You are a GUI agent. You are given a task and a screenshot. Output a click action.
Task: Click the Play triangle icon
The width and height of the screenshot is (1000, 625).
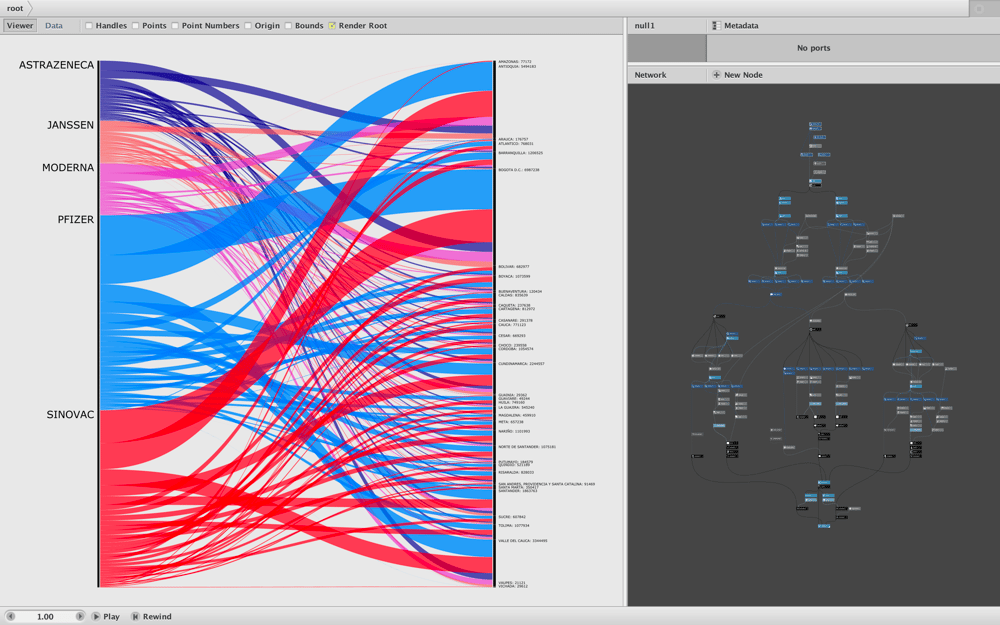[x=96, y=617]
